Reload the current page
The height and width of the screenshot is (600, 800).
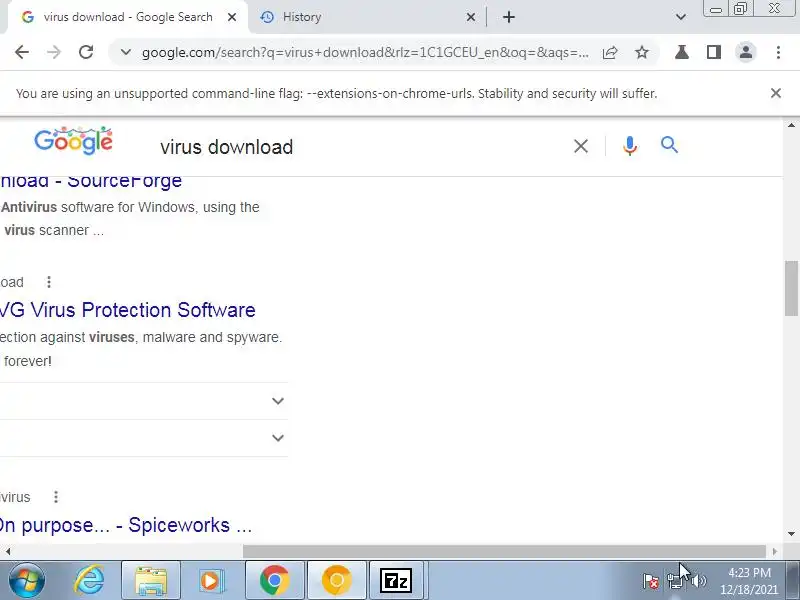(86, 52)
